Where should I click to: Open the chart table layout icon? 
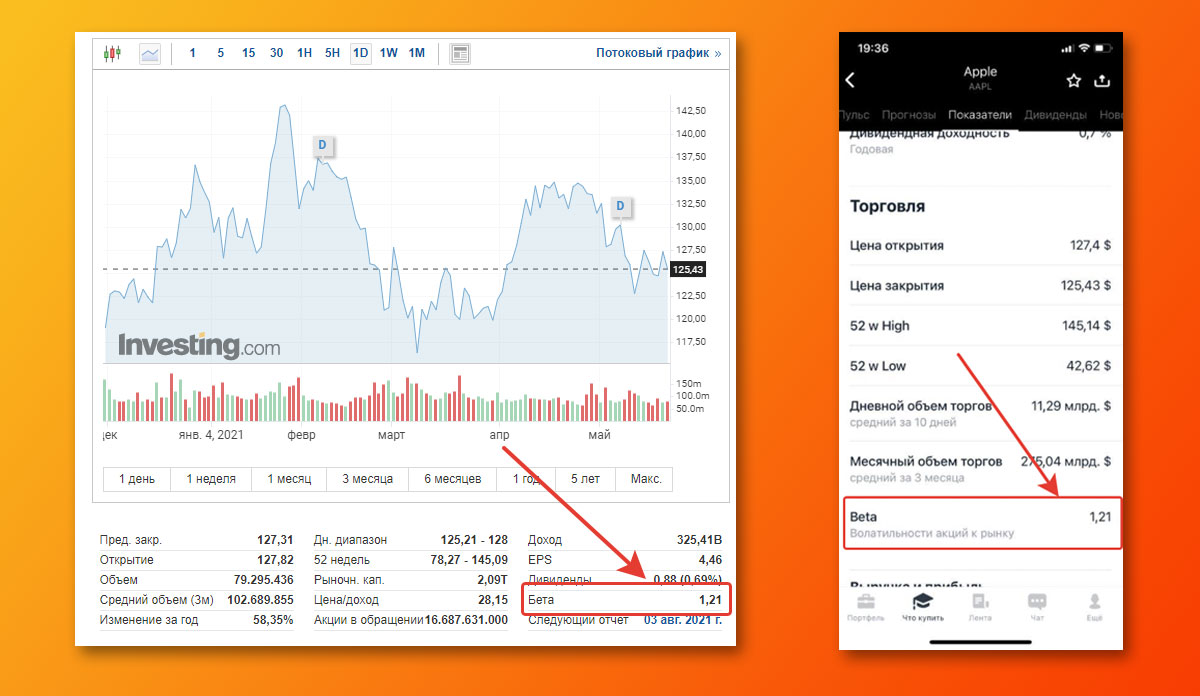460,53
